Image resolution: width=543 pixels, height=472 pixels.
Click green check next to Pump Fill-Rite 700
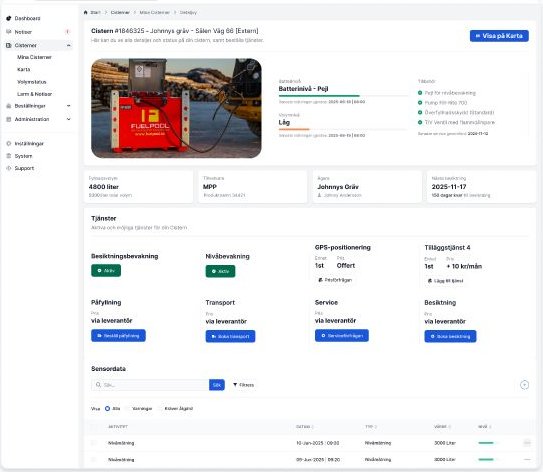pos(420,103)
